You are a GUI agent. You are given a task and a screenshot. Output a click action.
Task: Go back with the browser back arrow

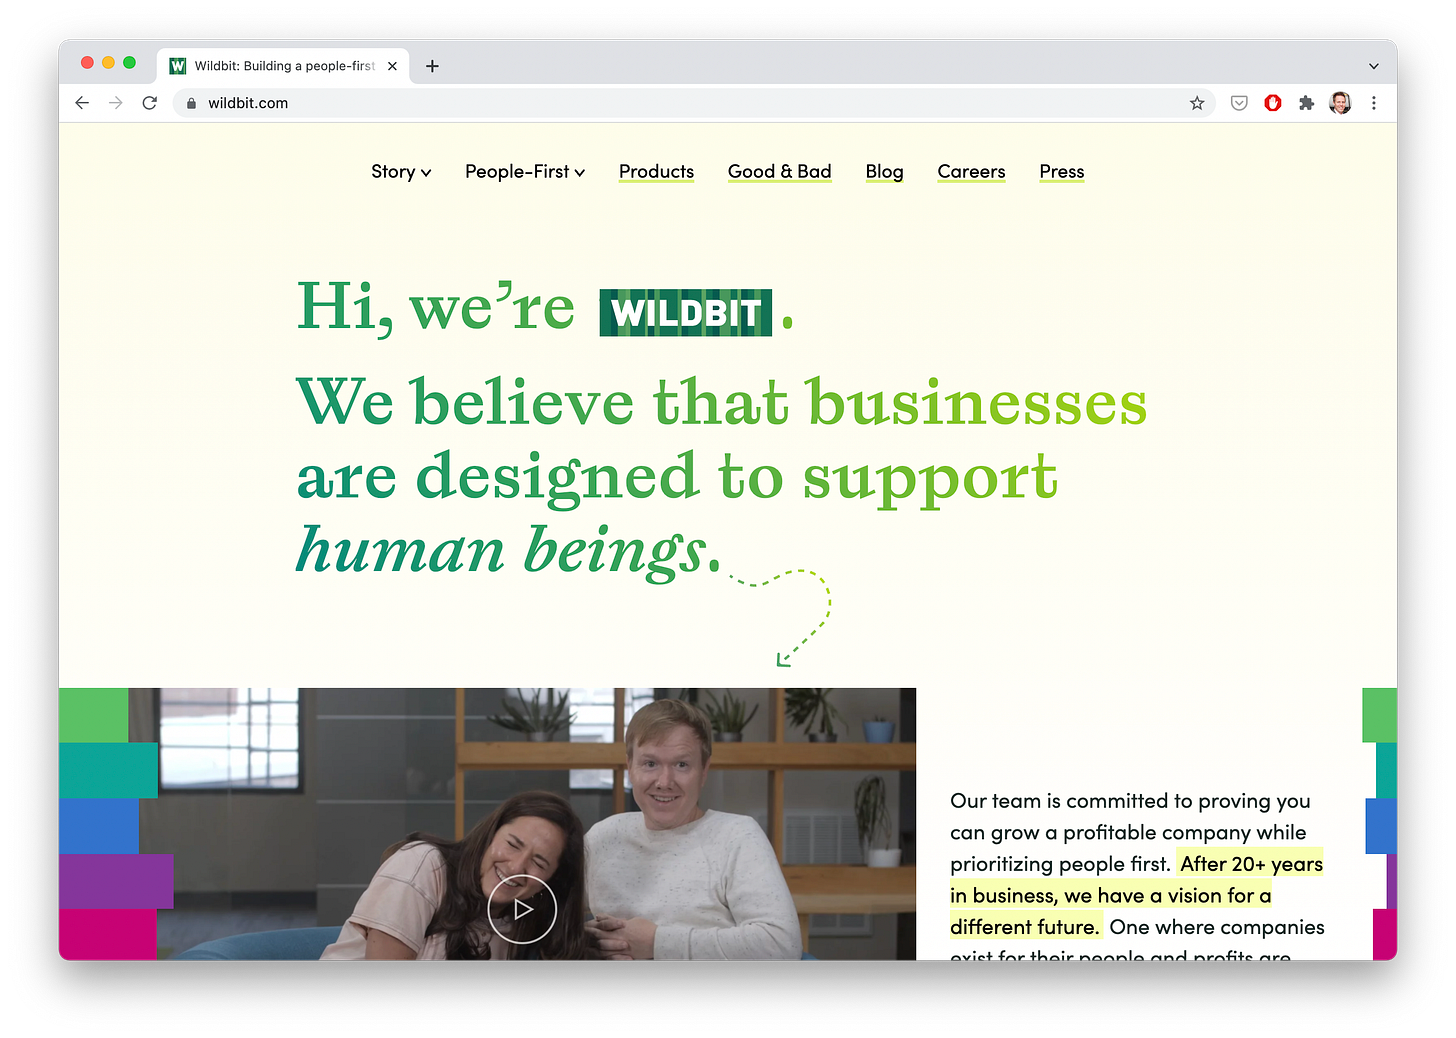pos(82,103)
